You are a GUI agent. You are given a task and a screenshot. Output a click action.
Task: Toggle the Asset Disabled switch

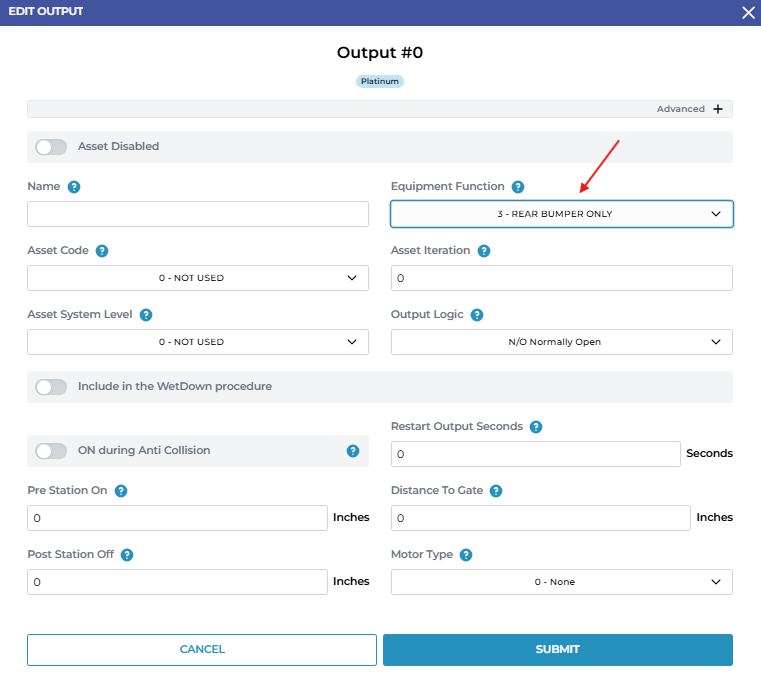click(51, 147)
